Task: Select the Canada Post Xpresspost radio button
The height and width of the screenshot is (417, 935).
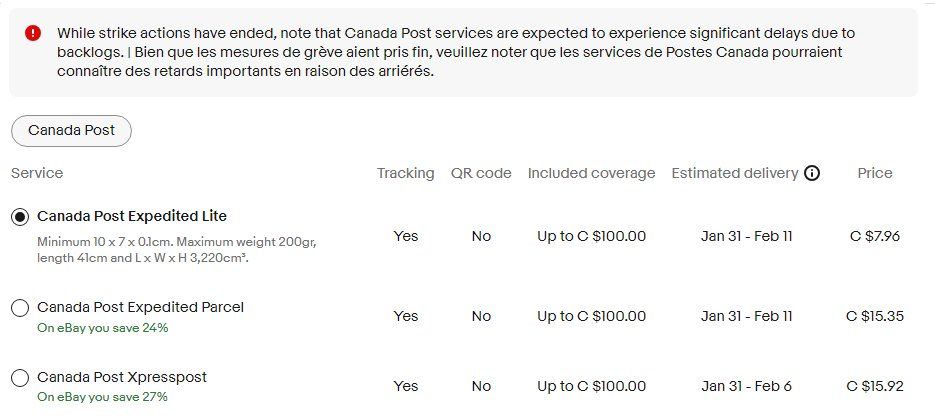Action: pos(20,378)
